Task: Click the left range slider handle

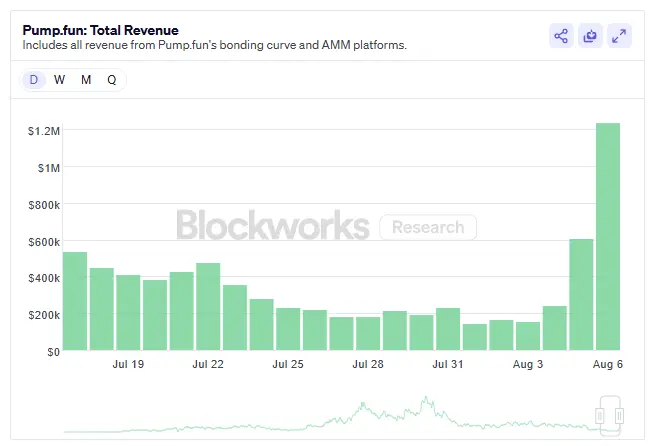Action: [600, 416]
